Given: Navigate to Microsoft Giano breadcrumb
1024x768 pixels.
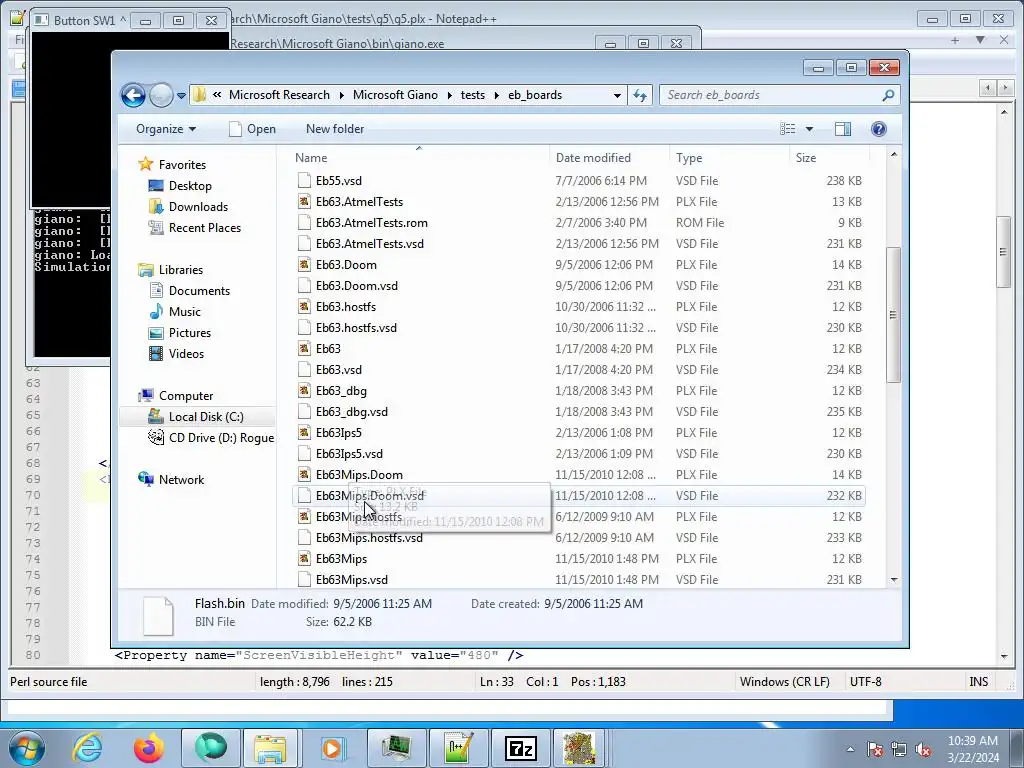Looking at the screenshot, I should pyautogui.click(x=395, y=95).
